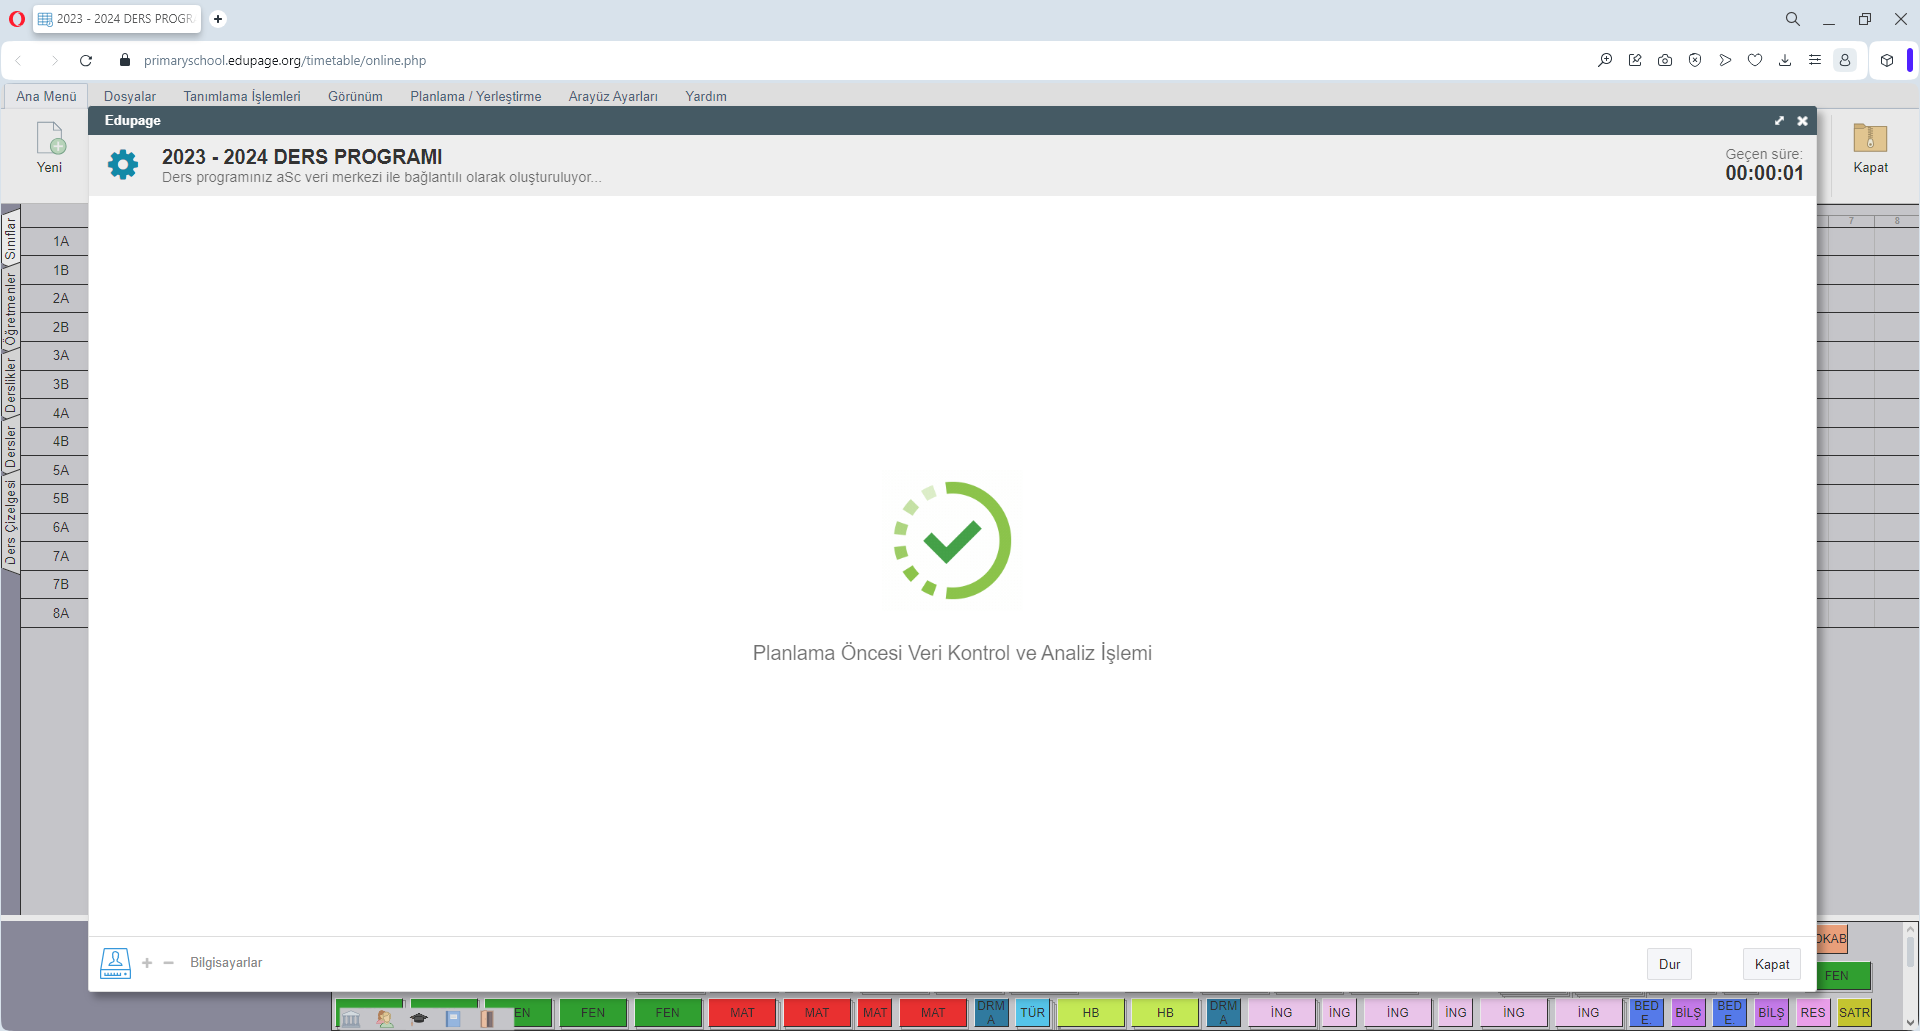Click the site security padlock icon
Viewport: 1920px width, 1031px height.
125,60
